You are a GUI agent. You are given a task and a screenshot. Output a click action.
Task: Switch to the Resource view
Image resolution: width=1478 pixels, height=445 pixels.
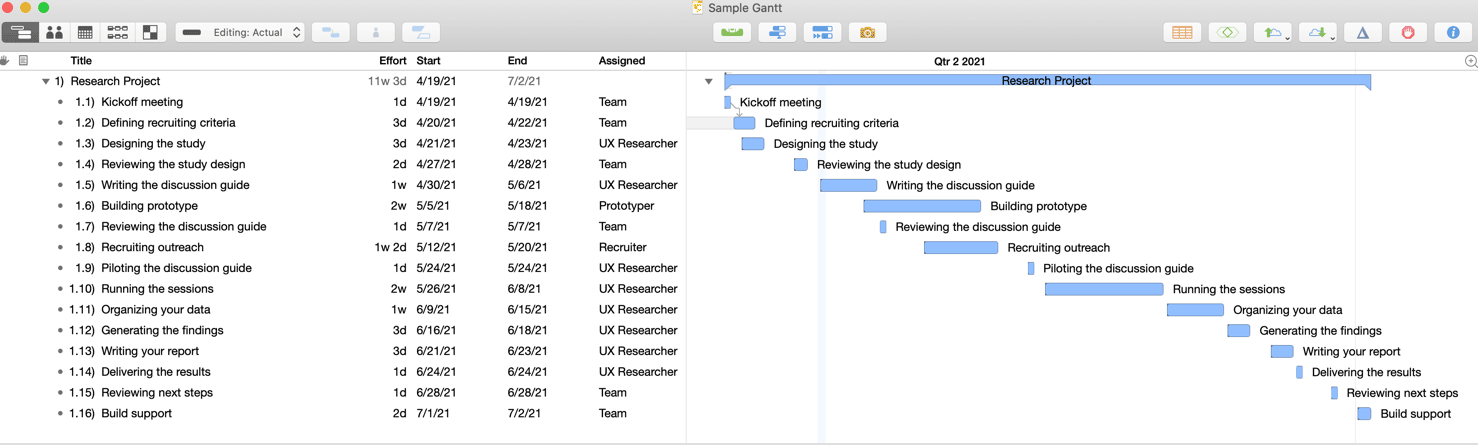[x=54, y=33]
